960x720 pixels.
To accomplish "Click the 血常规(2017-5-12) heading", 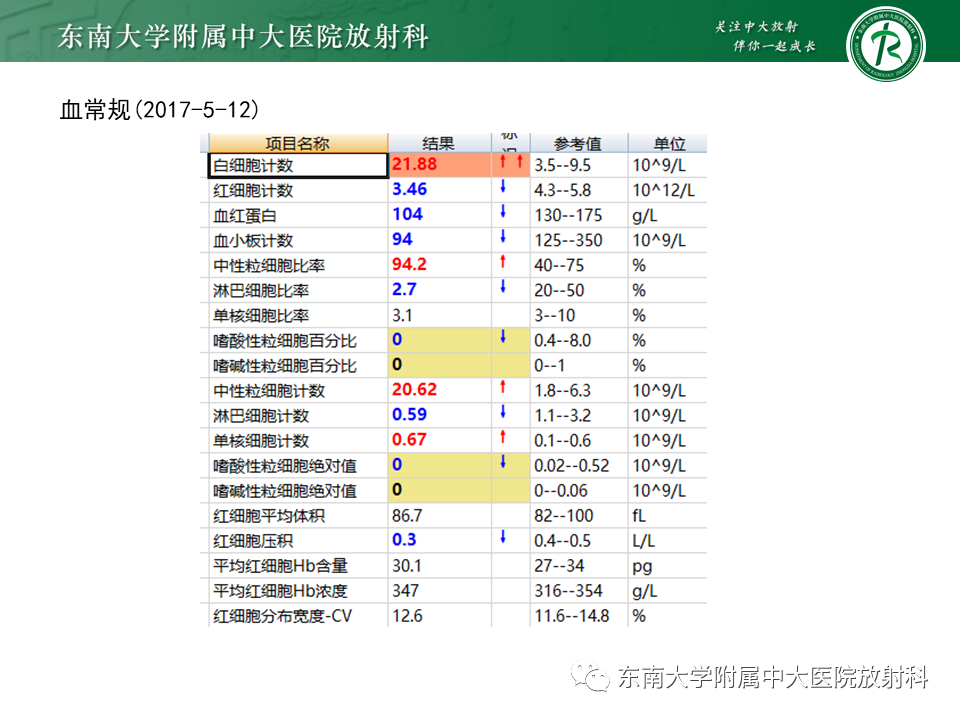I will click(159, 110).
